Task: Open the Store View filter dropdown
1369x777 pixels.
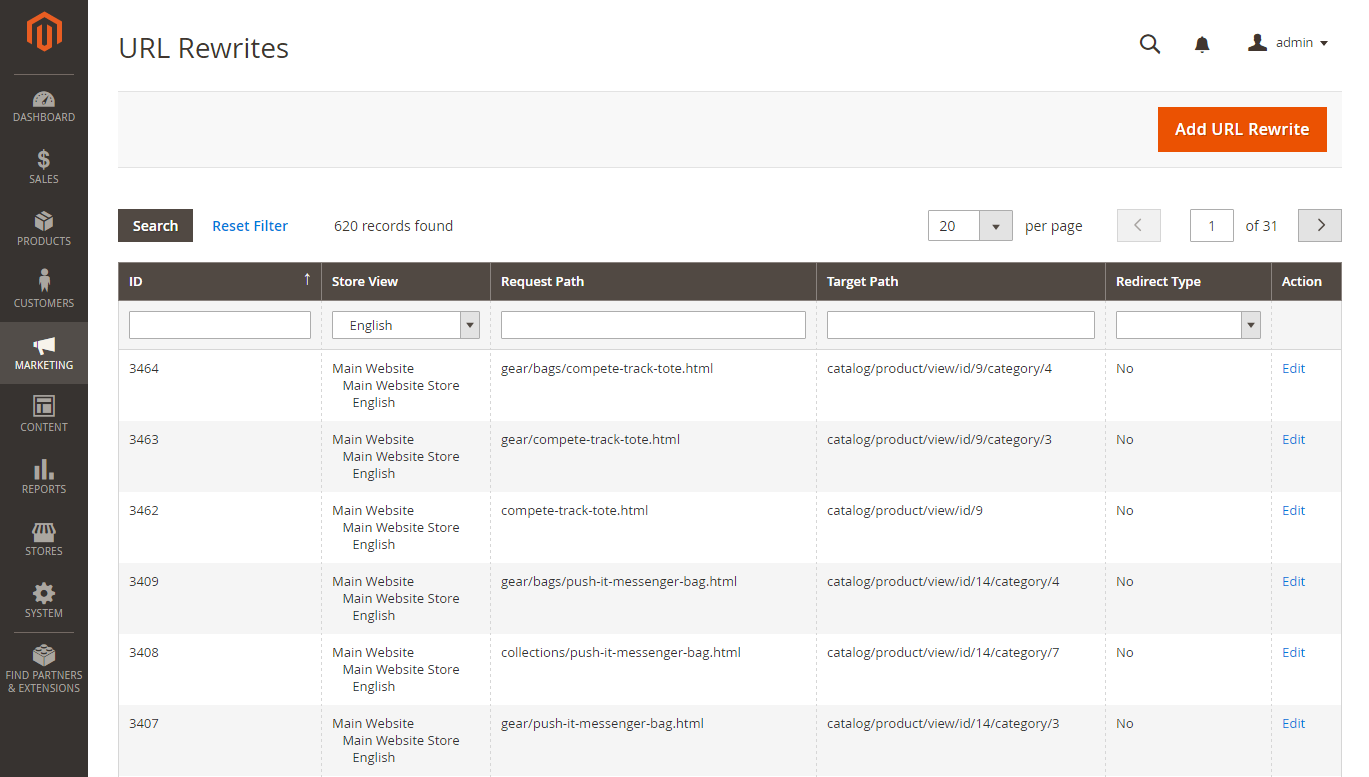Action: click(406, 325)
